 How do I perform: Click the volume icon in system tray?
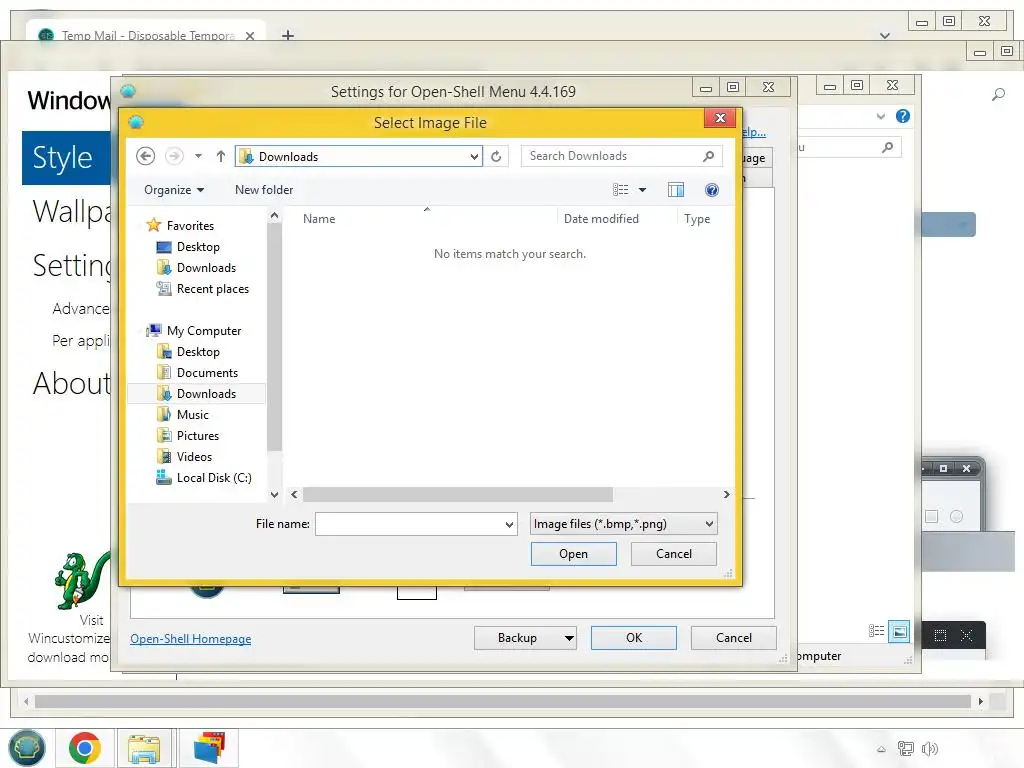pos(929,749)
